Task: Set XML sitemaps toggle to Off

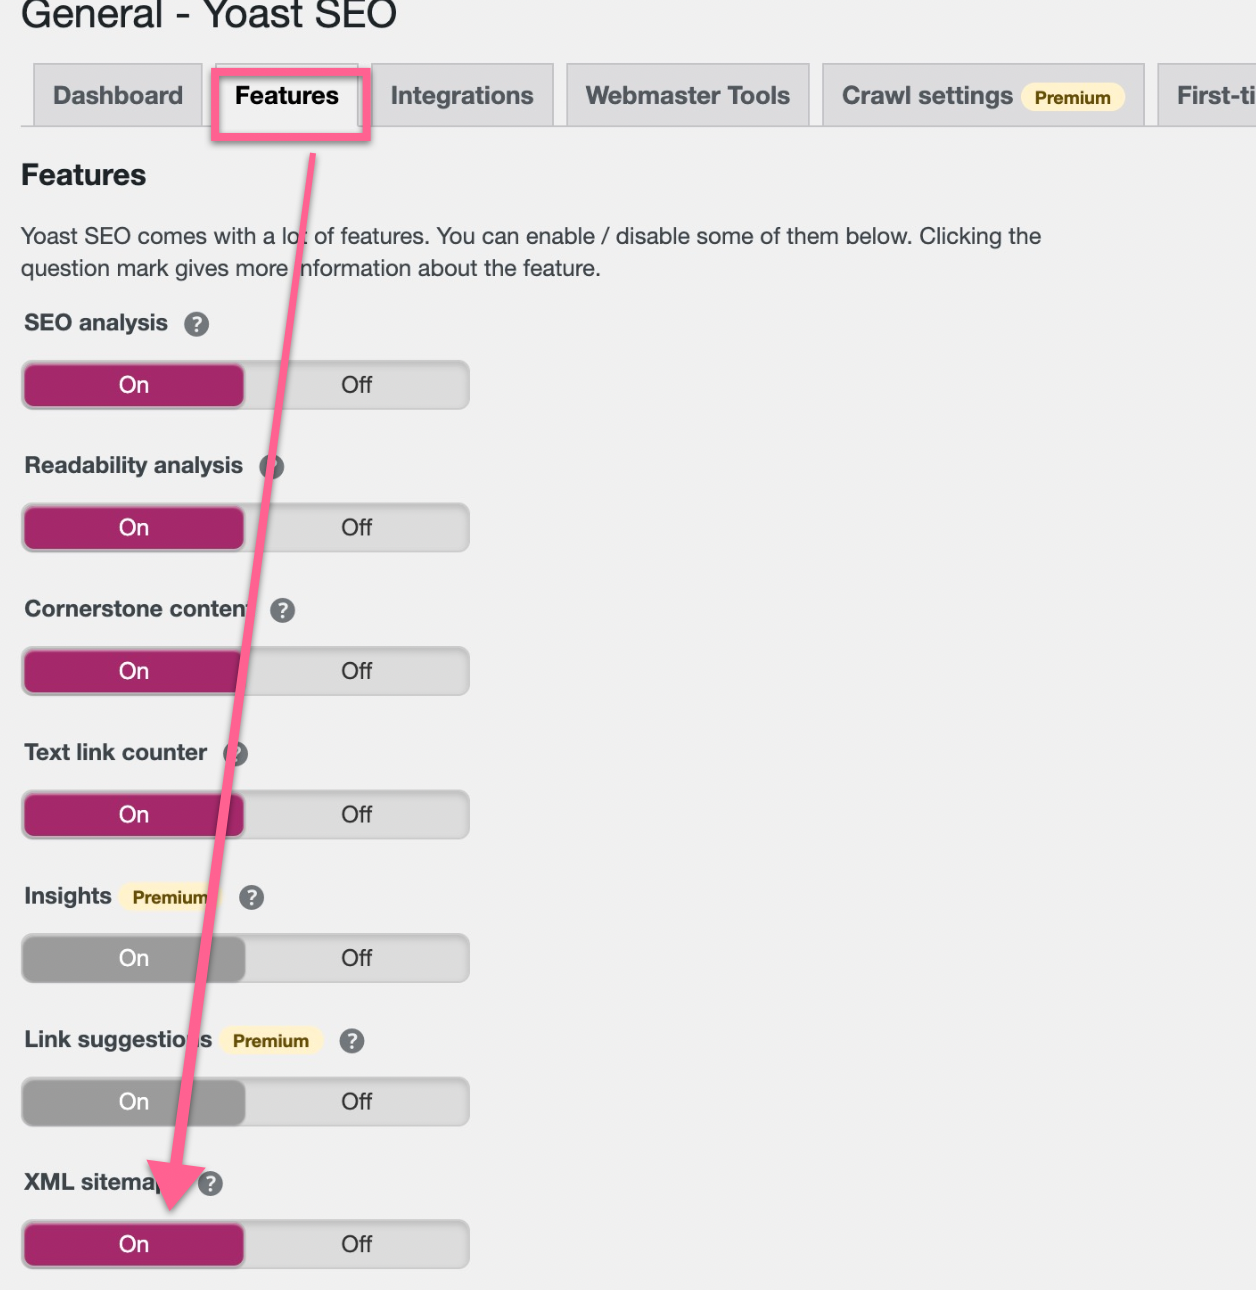Action: coord(356,1244)
